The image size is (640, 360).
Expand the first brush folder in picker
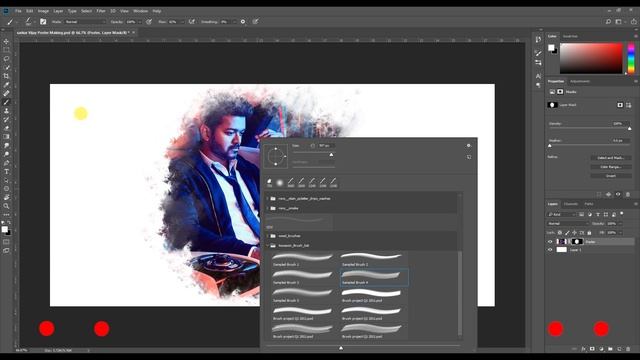click(x=268, y=198)
